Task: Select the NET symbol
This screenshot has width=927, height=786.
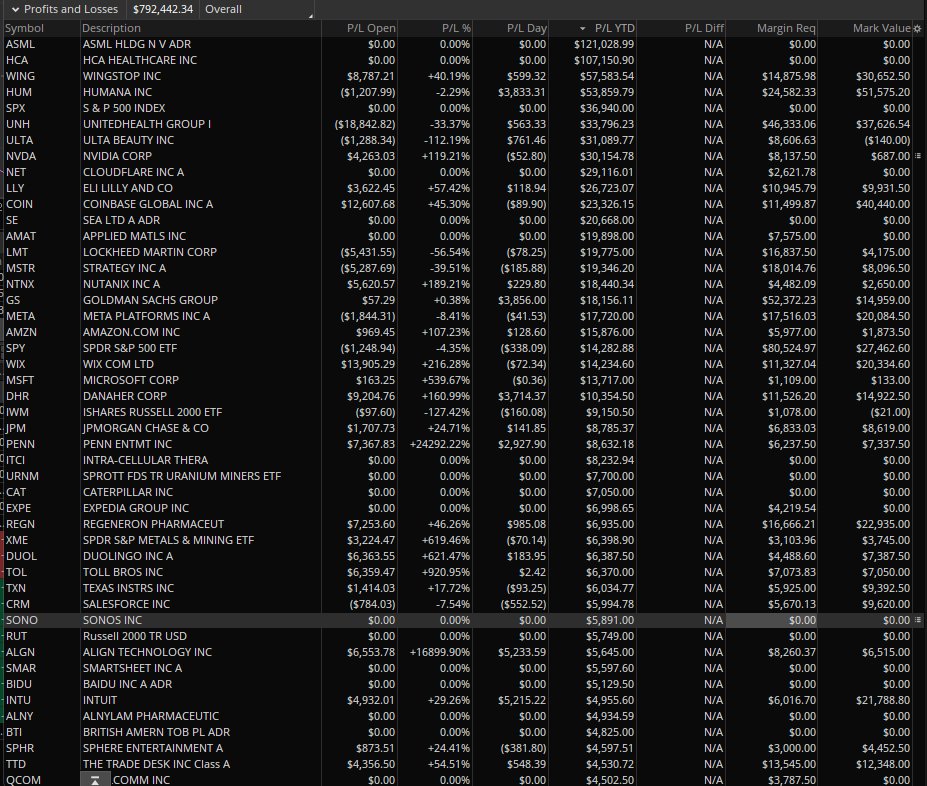Action: (16, 172)
